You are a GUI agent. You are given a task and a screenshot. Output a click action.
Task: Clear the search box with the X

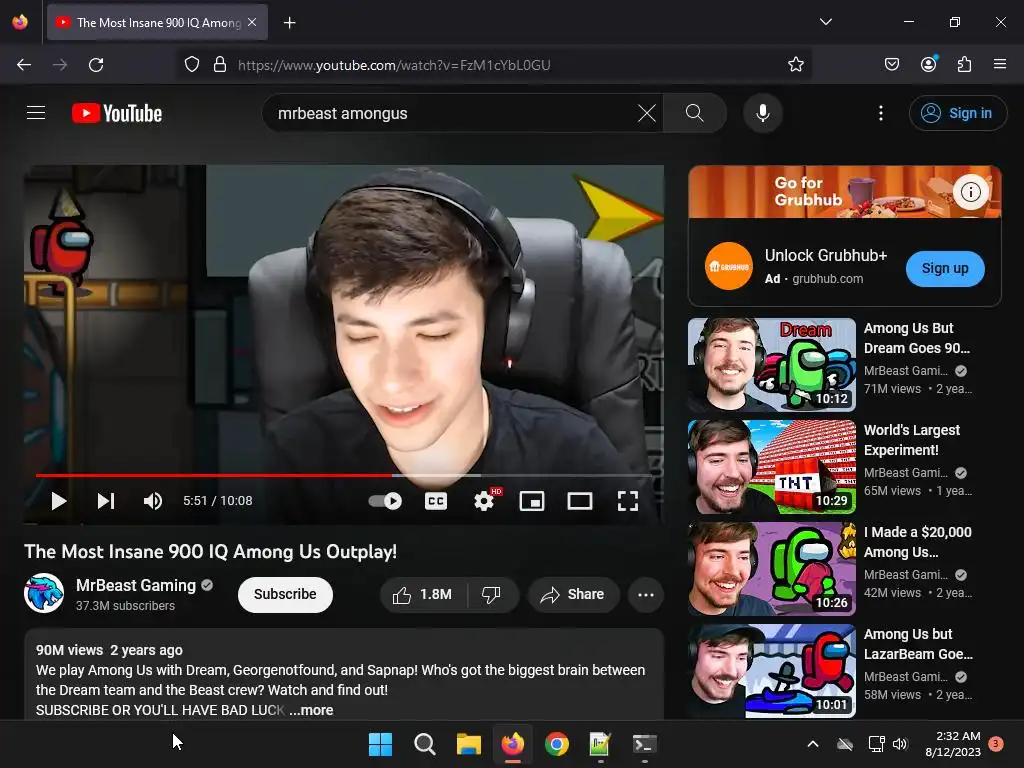click(647, 113)
